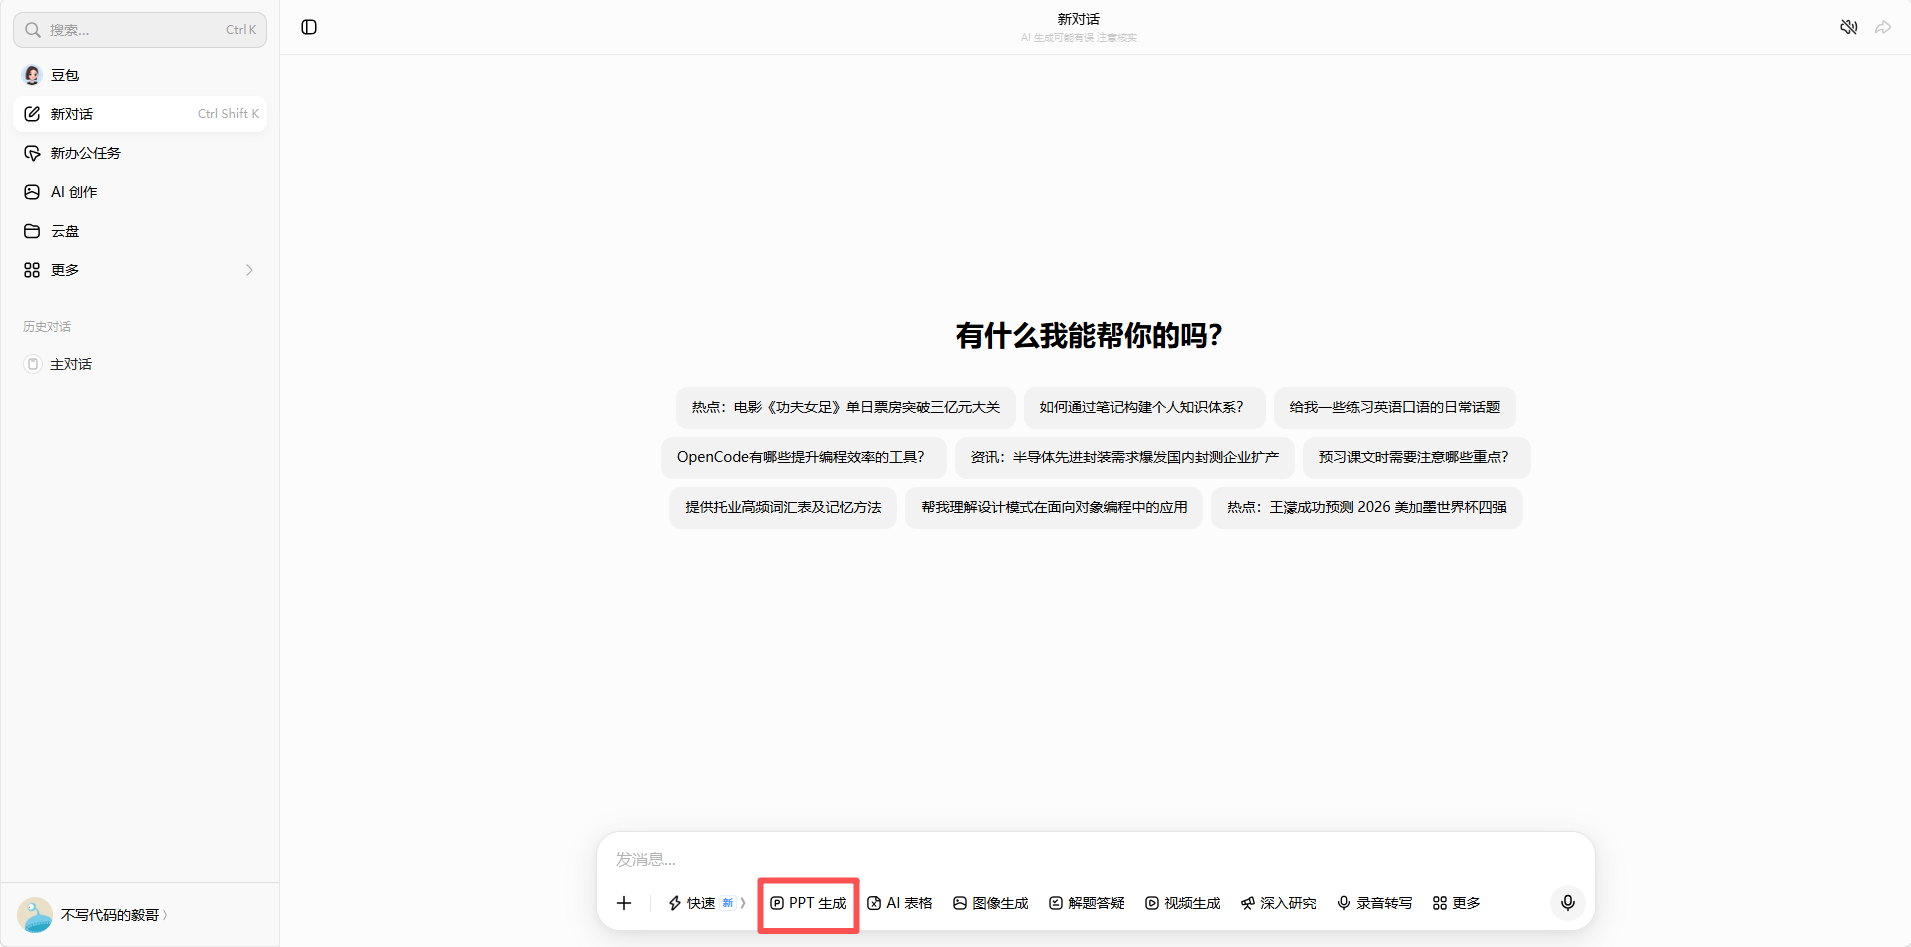Click the suggestion about 练习英语口语的日常话题
The height and width of the screenshot is (947, 1911).
(1395, 408)
